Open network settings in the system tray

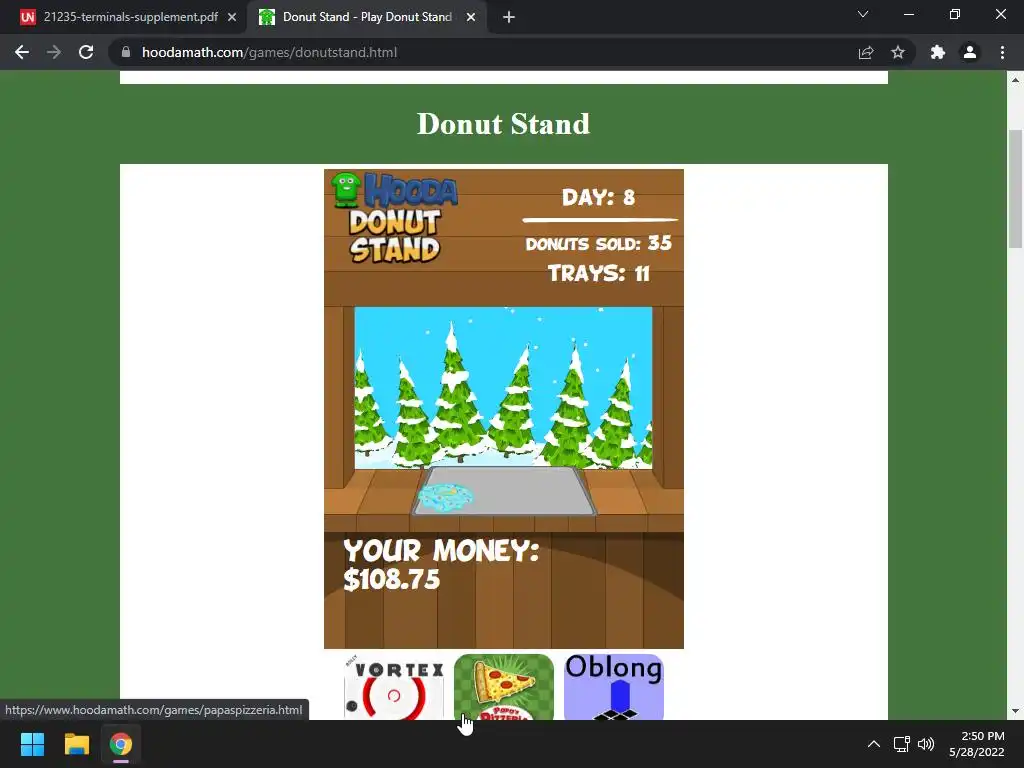902,744
